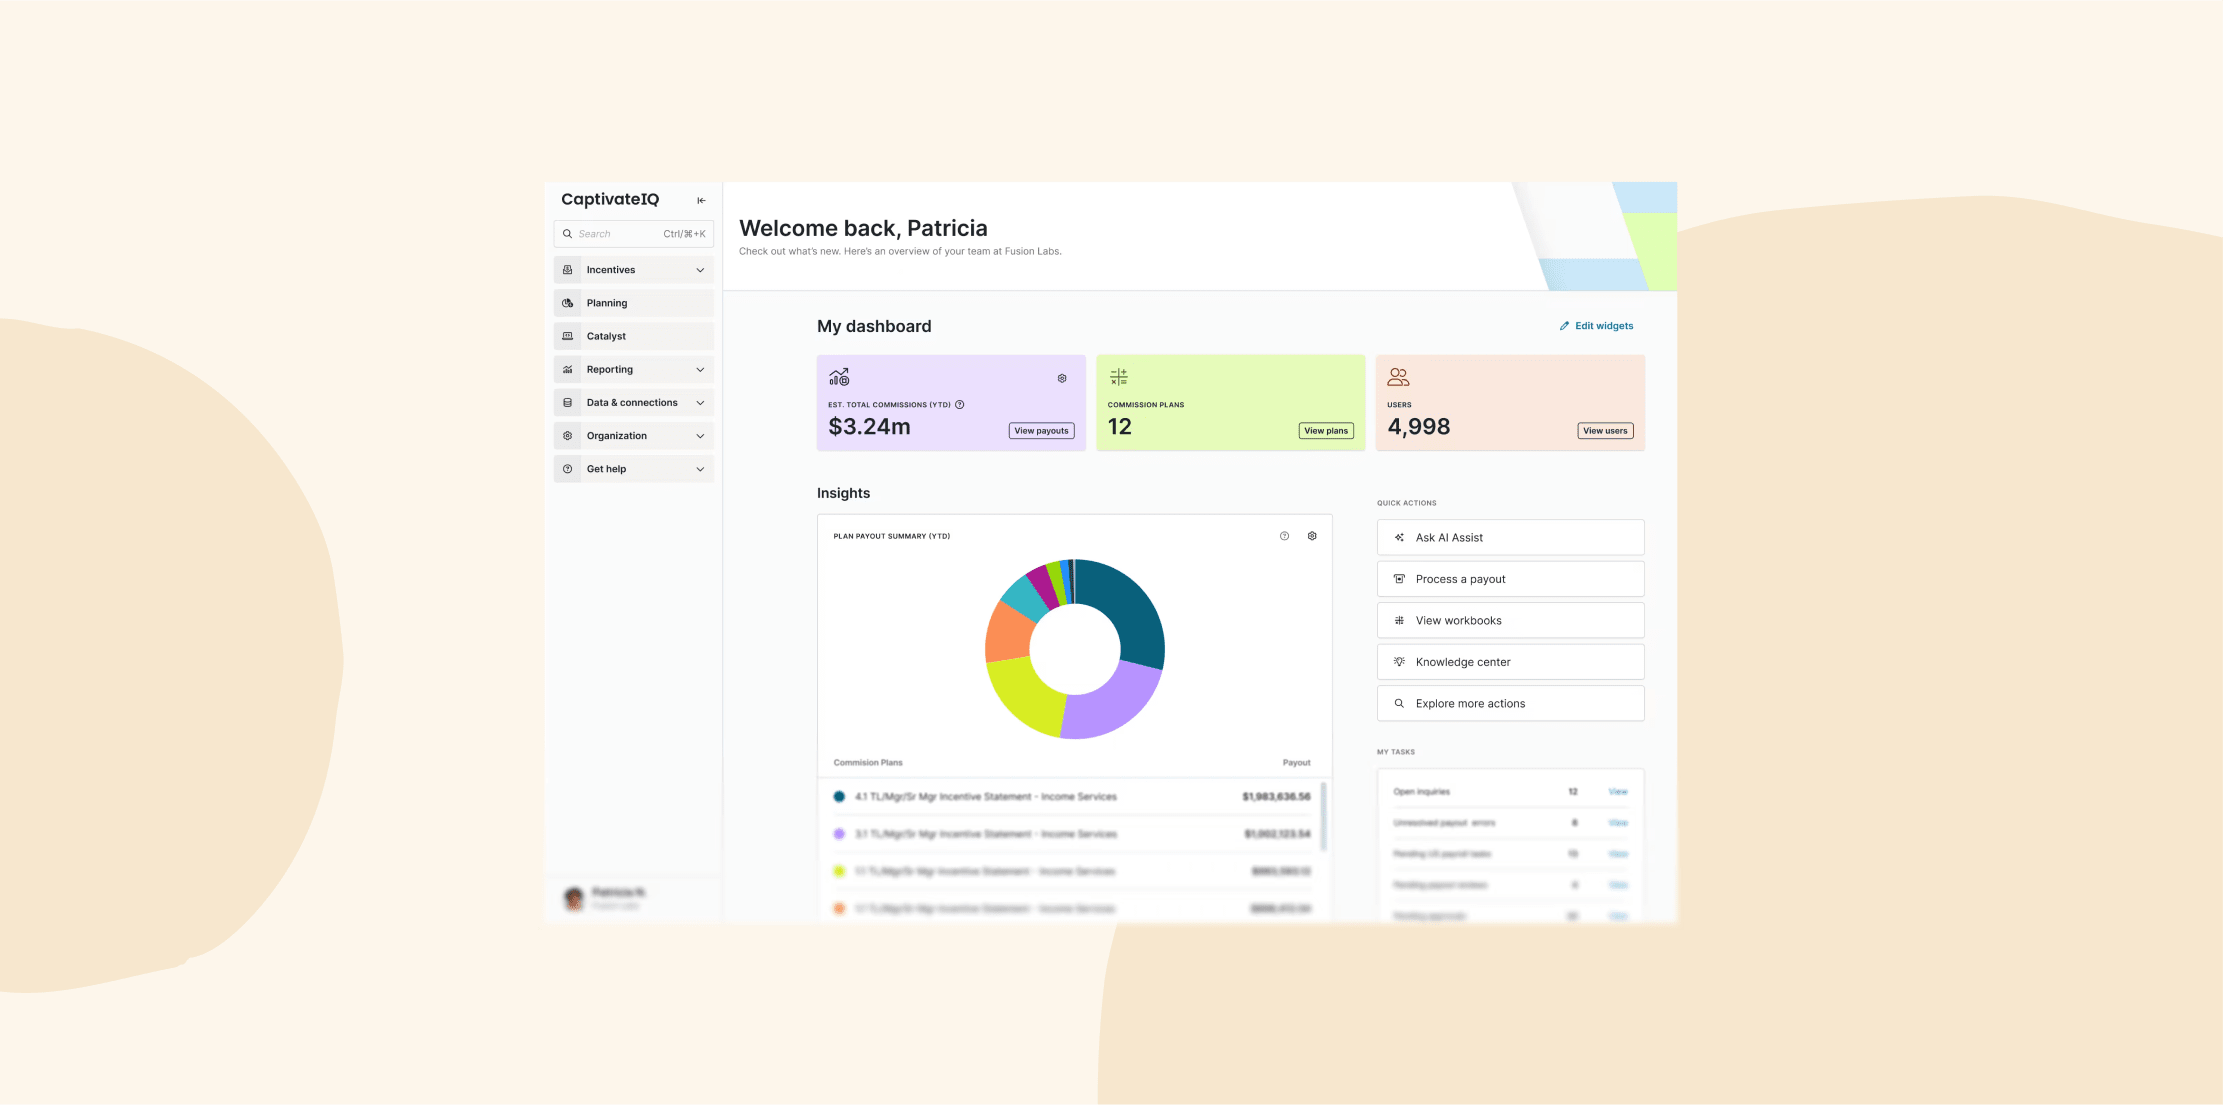Select the Incentives label in sidebar
The height and width of the screenshot is (1105, 2223).
(x=611, y=270)
